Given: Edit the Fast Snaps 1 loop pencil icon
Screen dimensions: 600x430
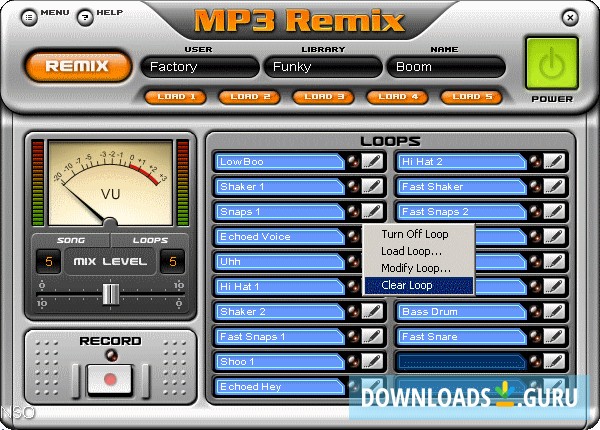Looking at the screenshot, I should [x=372, y=337].
